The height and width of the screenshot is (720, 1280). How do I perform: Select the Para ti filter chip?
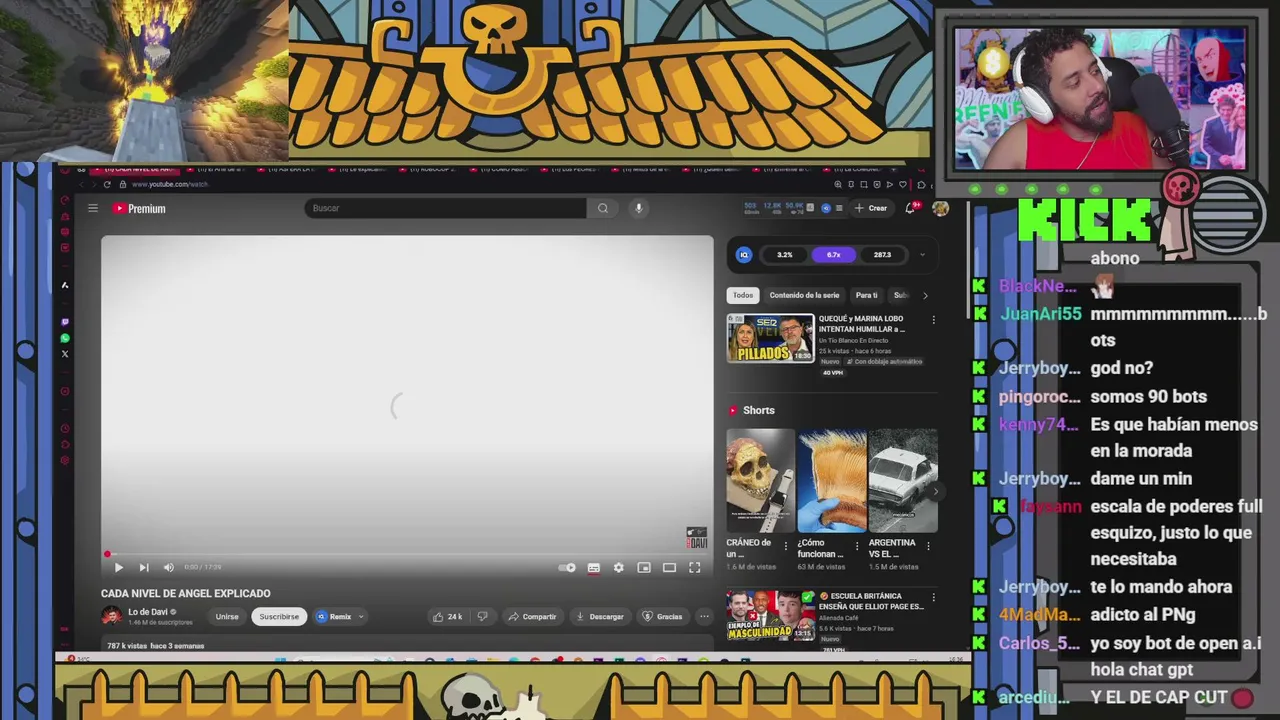(x=866, y=295)
